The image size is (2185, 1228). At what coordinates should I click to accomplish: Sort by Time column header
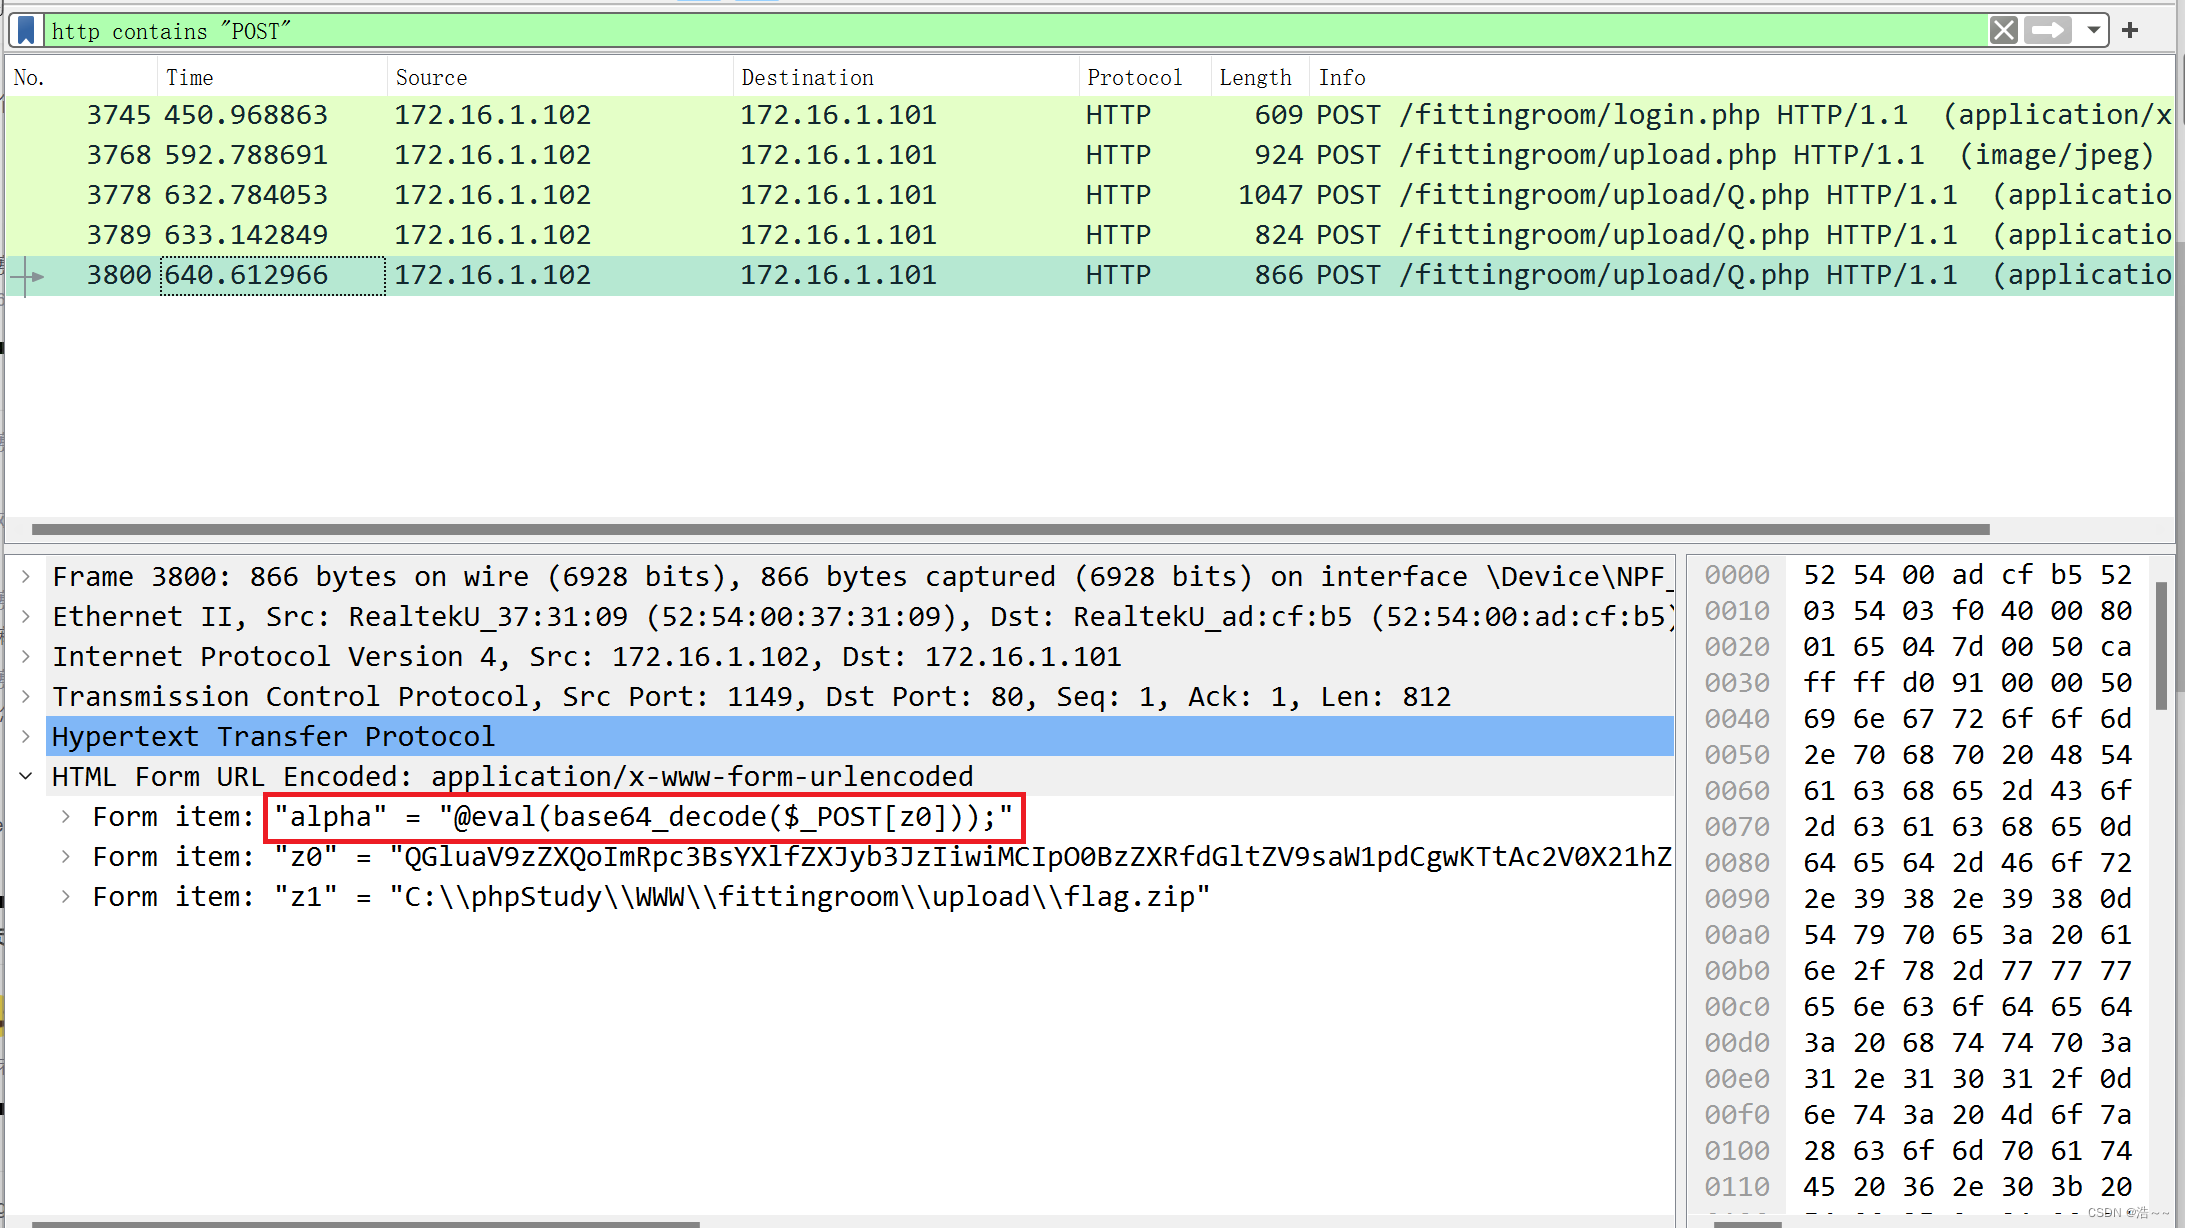click(190, 77)
